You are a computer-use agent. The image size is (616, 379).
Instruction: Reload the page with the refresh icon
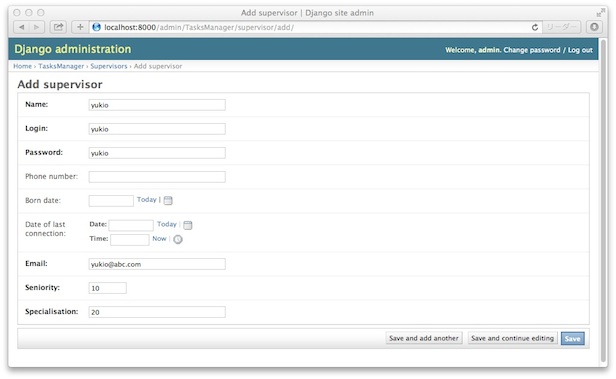535,27
